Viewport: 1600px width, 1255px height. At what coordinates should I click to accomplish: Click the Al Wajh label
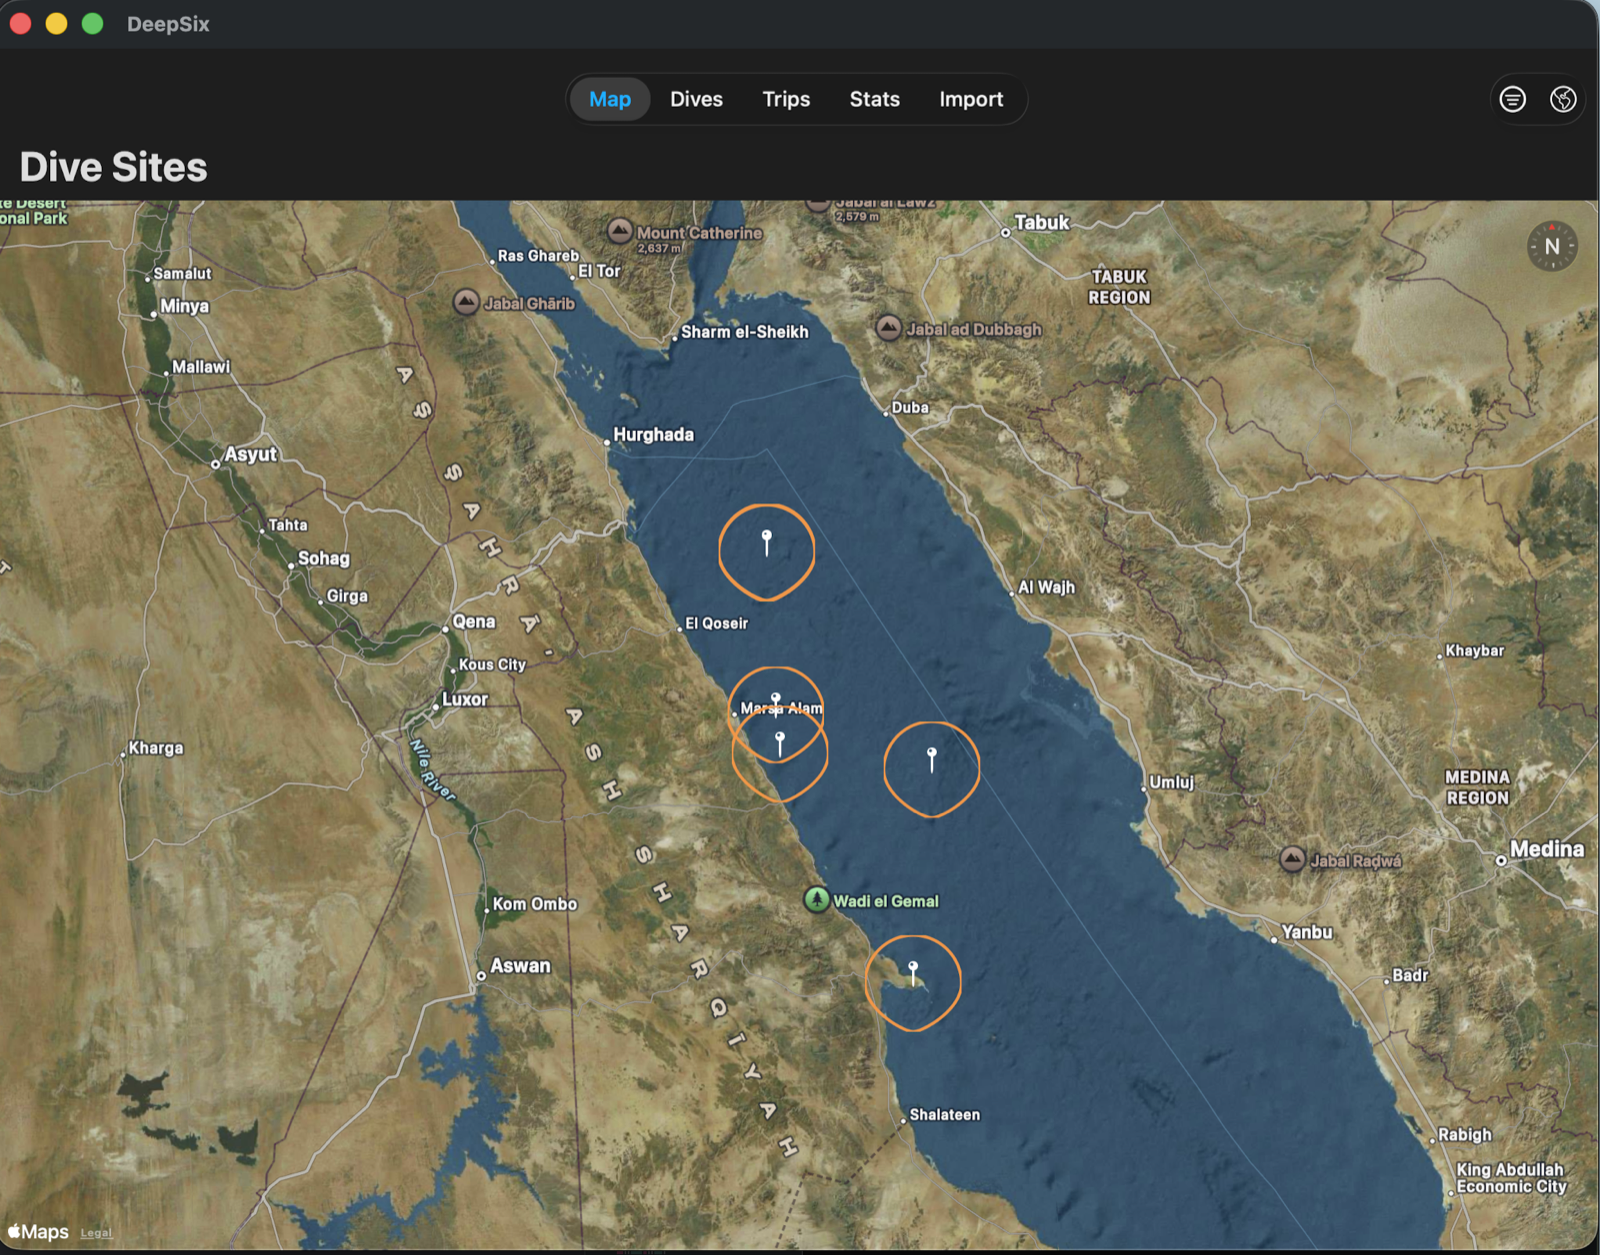(1046, 587)
